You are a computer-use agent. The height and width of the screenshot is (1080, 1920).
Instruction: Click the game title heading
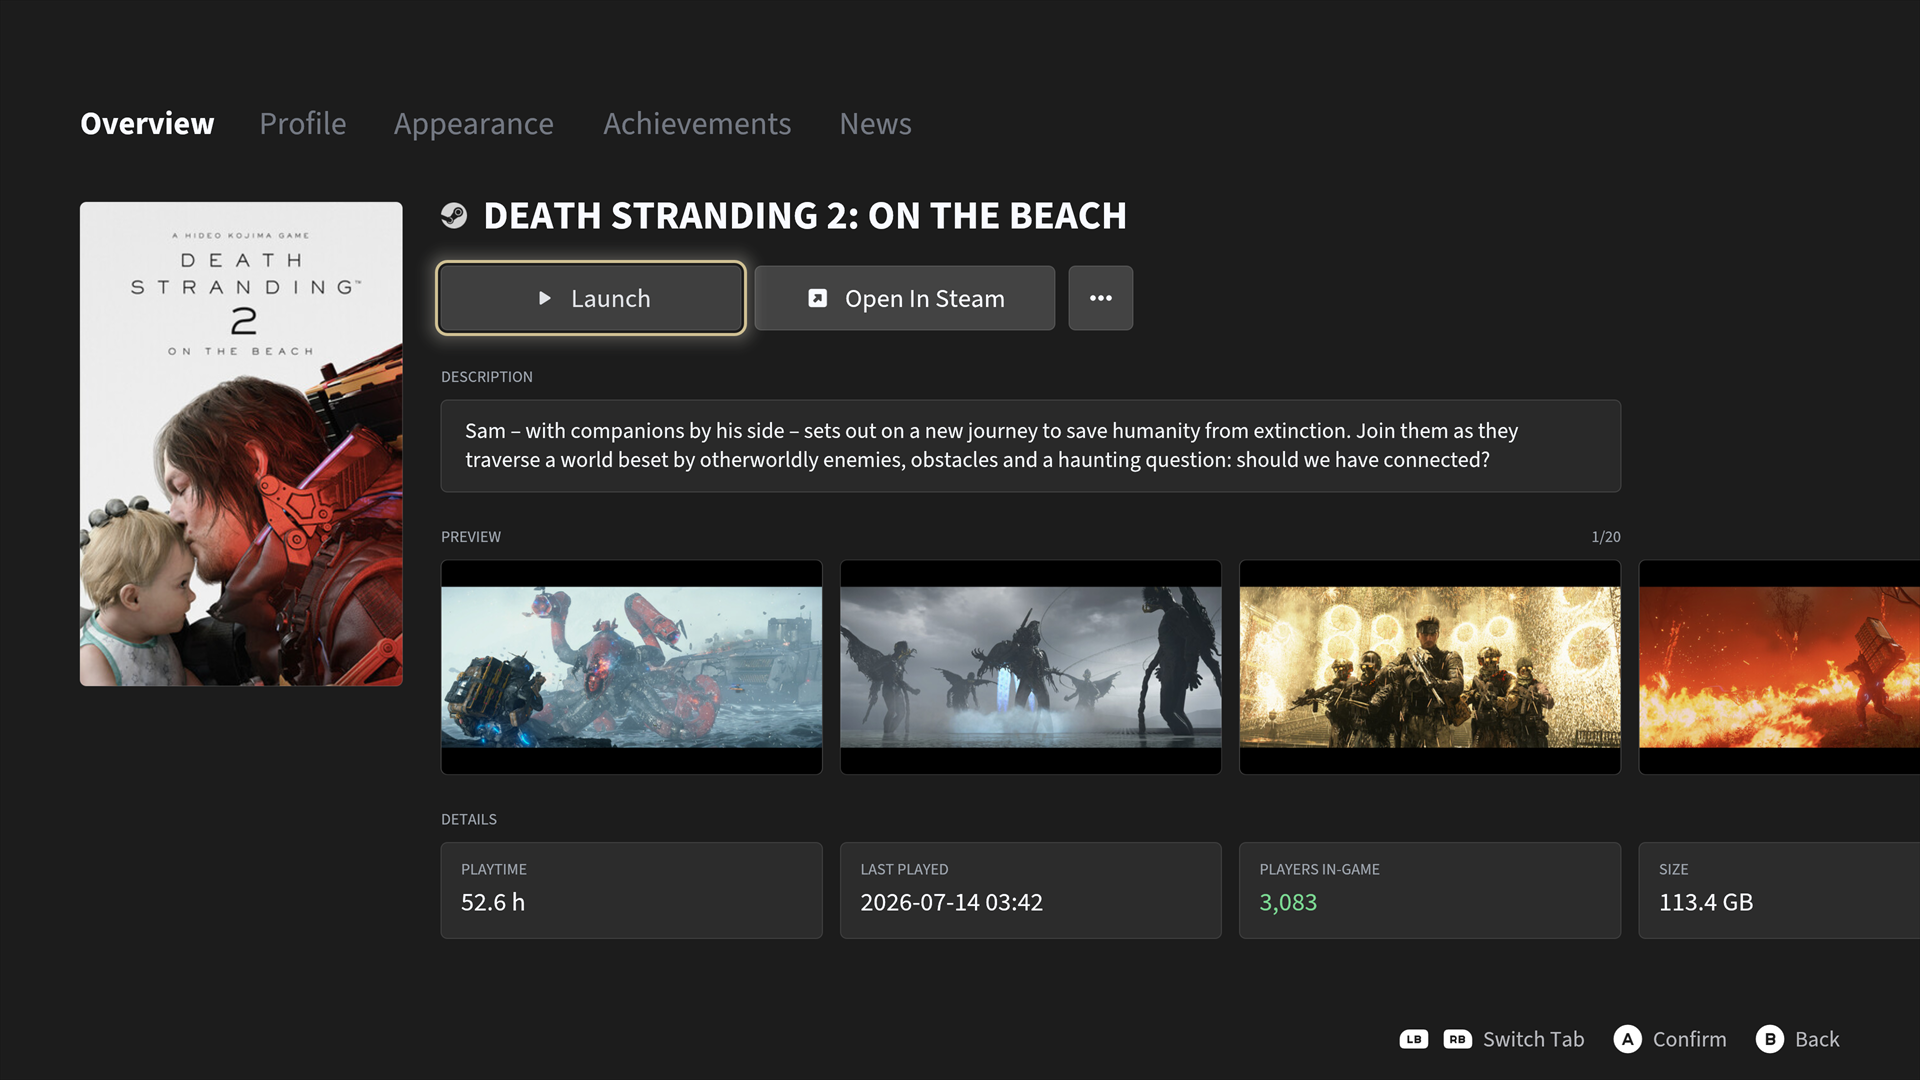pyautogui.click(x=805, y=216)
